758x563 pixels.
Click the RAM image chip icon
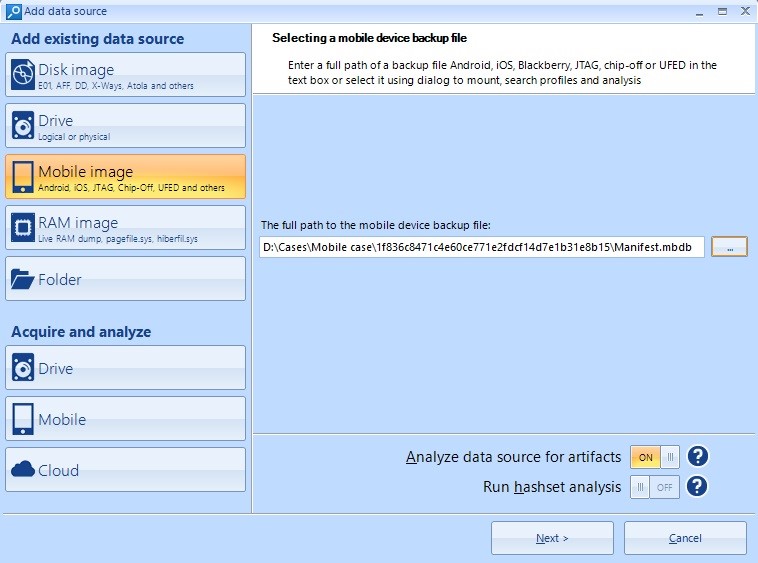pos(23,228)
